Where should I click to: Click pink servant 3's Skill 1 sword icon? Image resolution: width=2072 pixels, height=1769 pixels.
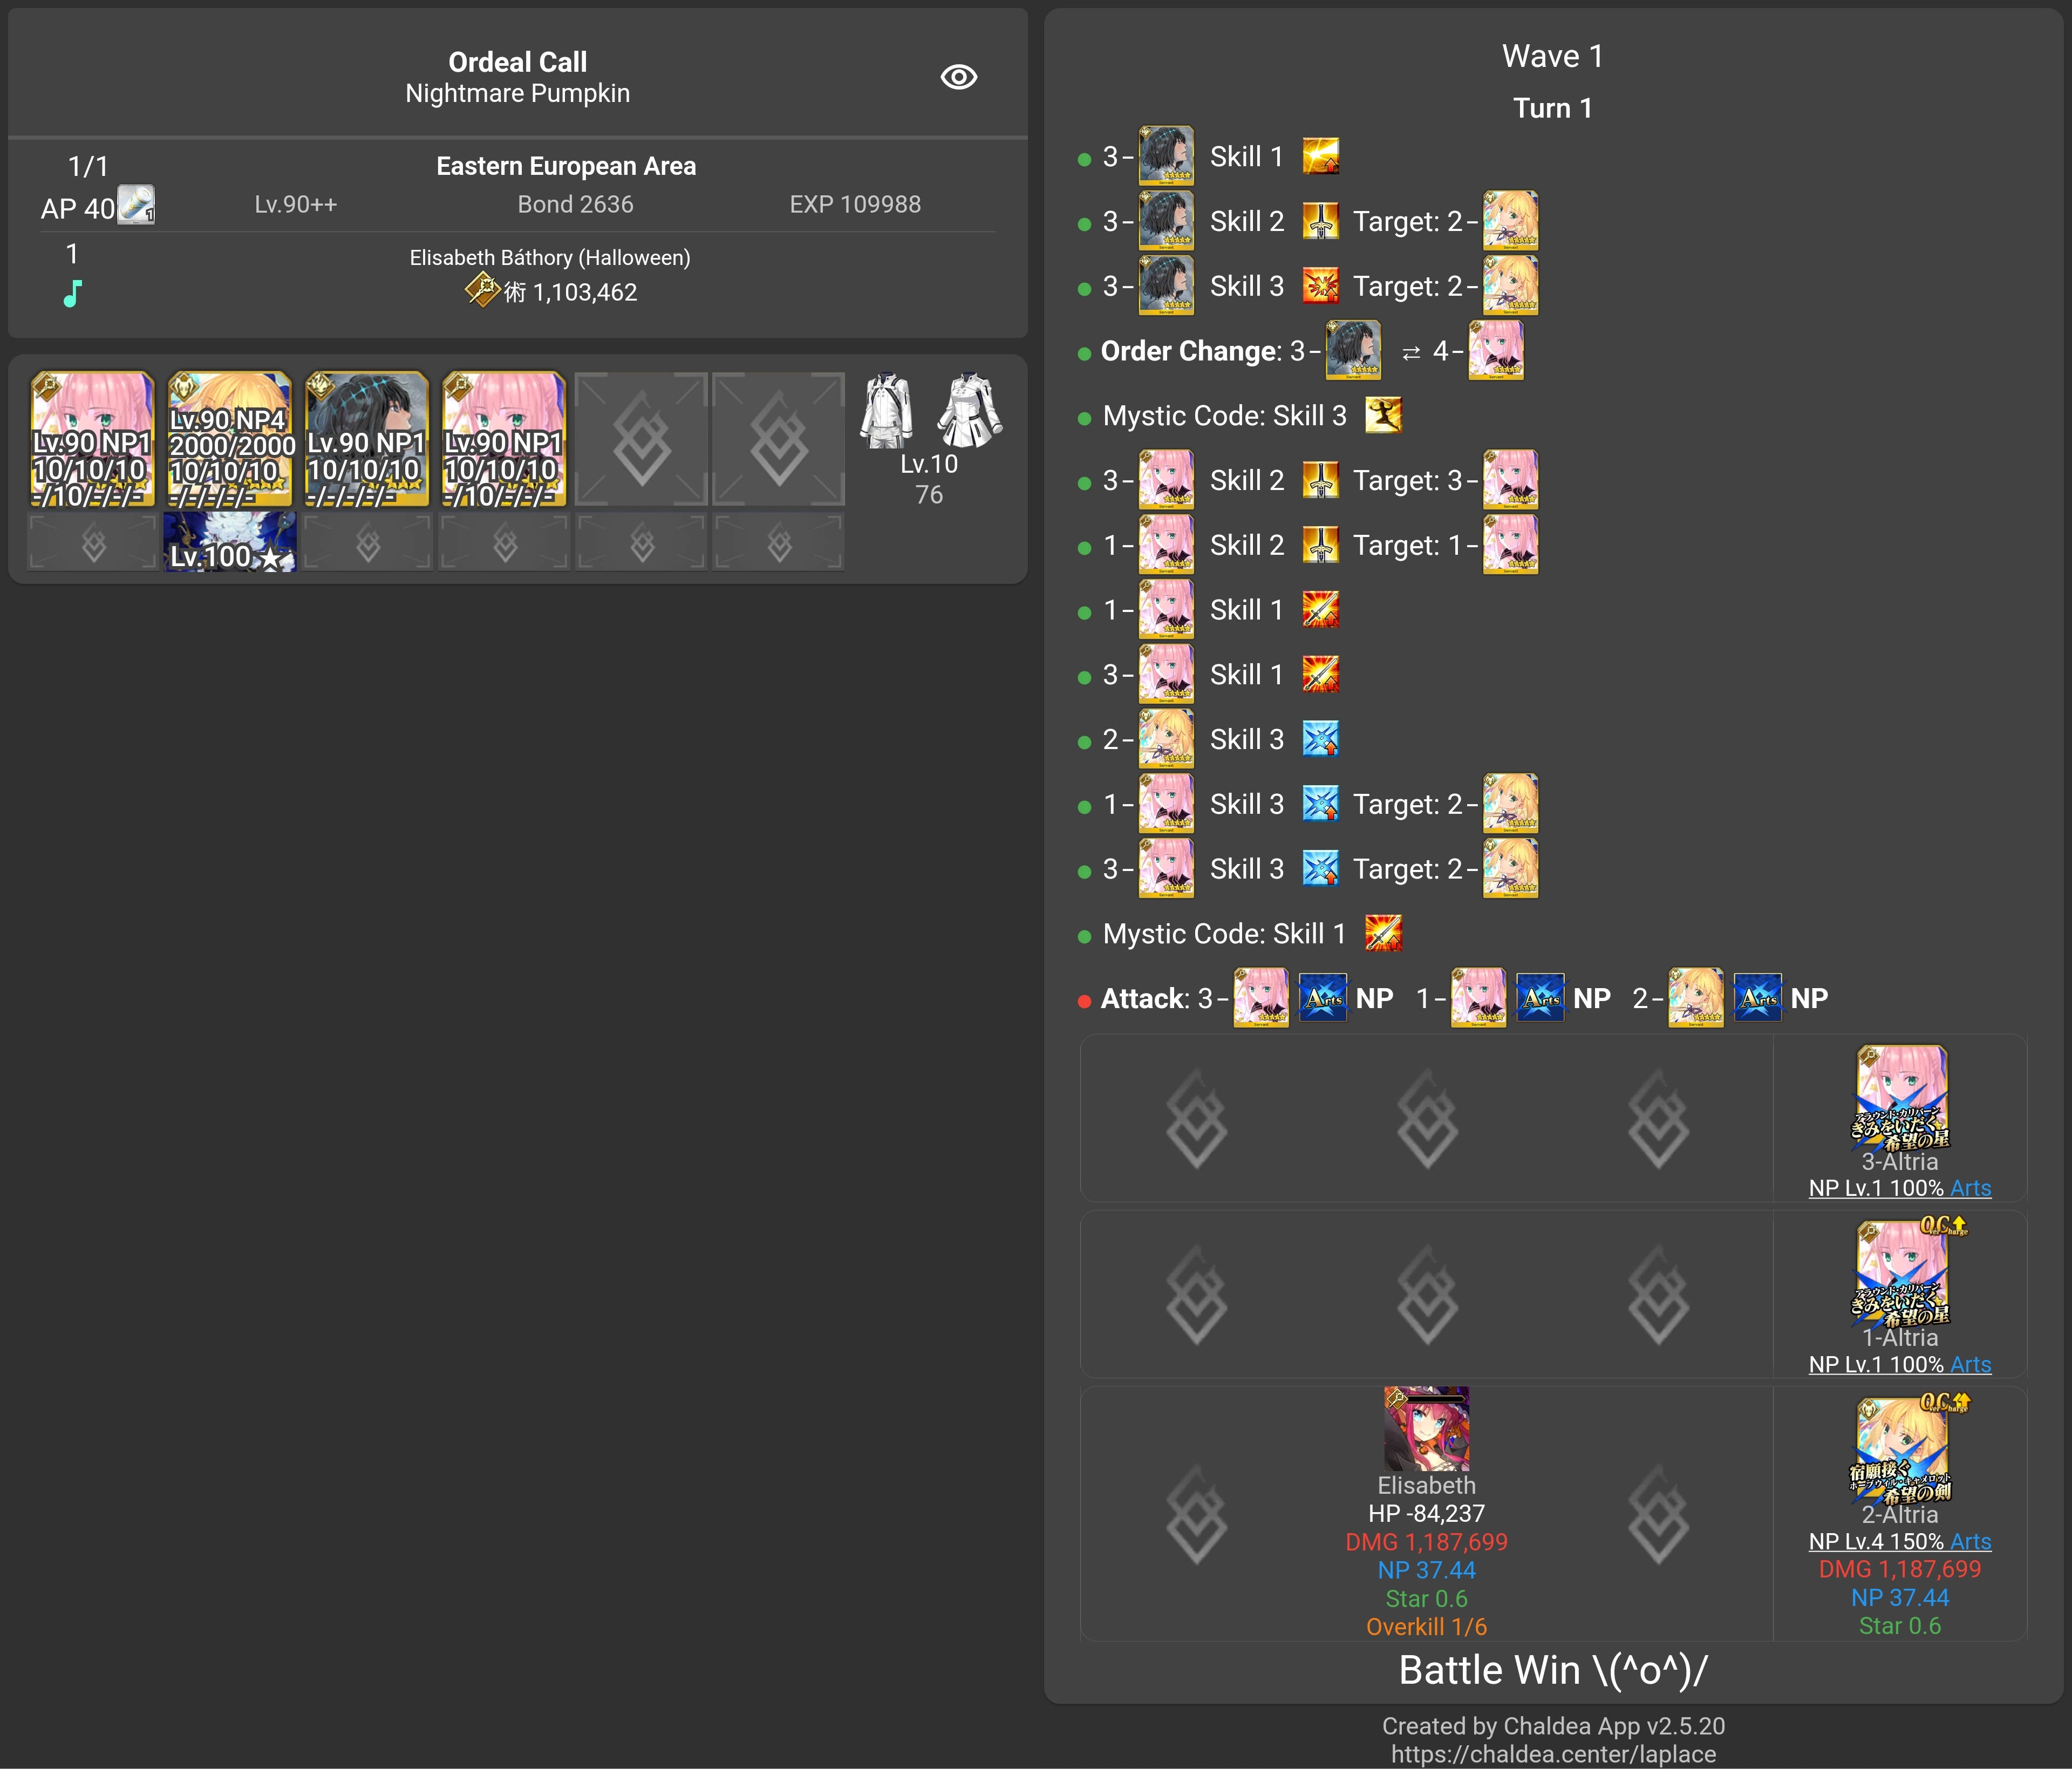(x=1320, y=675)
